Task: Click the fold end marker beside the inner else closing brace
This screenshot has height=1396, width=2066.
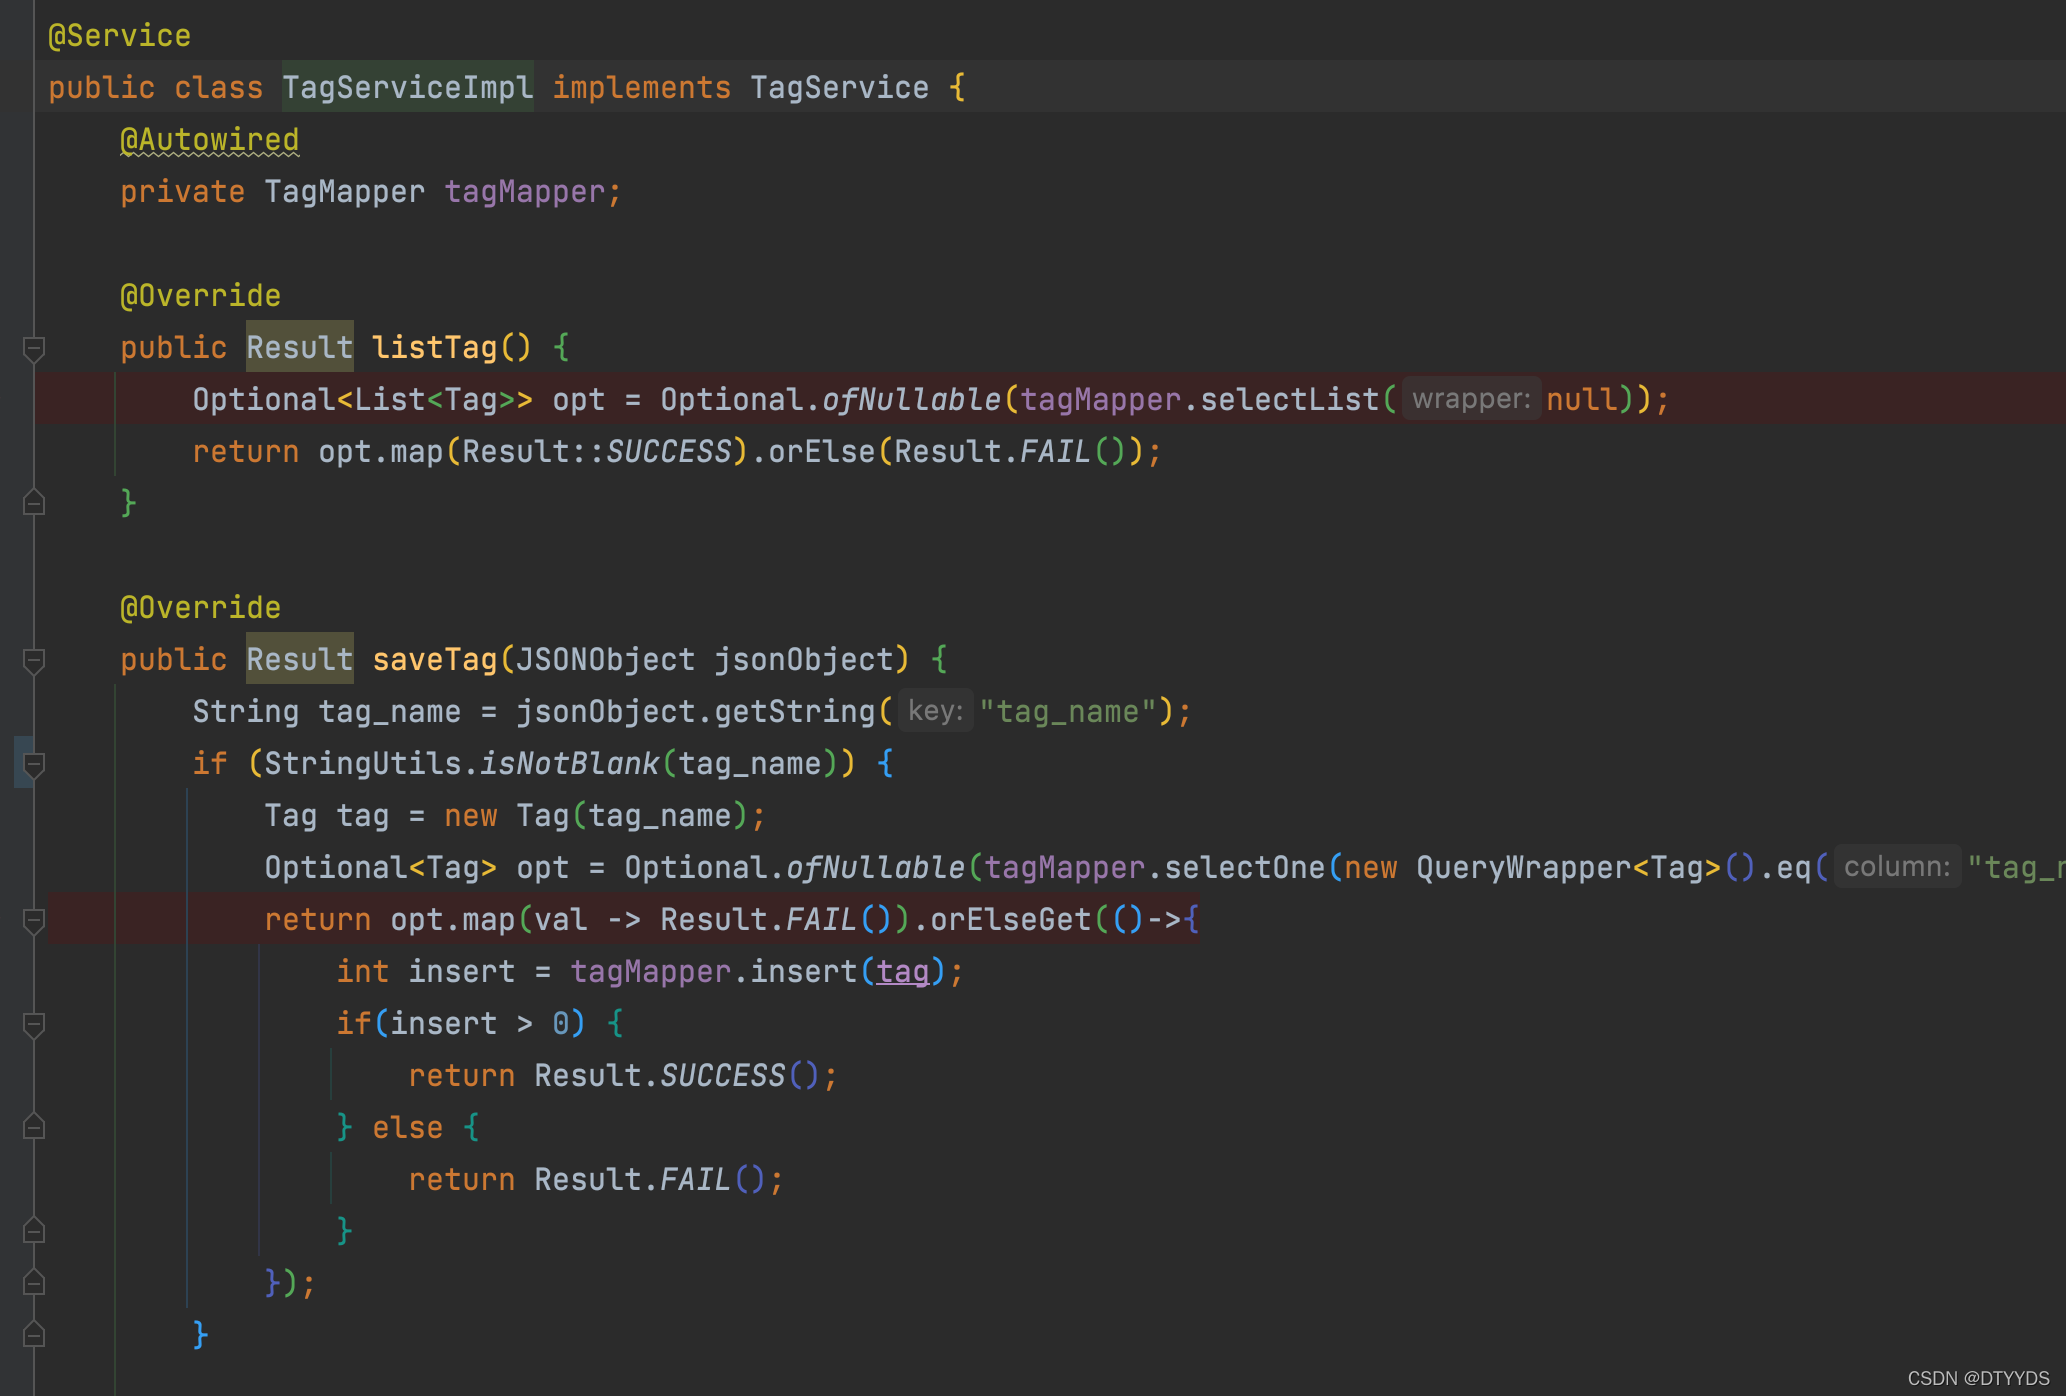Action: [x=33, y=1231]
